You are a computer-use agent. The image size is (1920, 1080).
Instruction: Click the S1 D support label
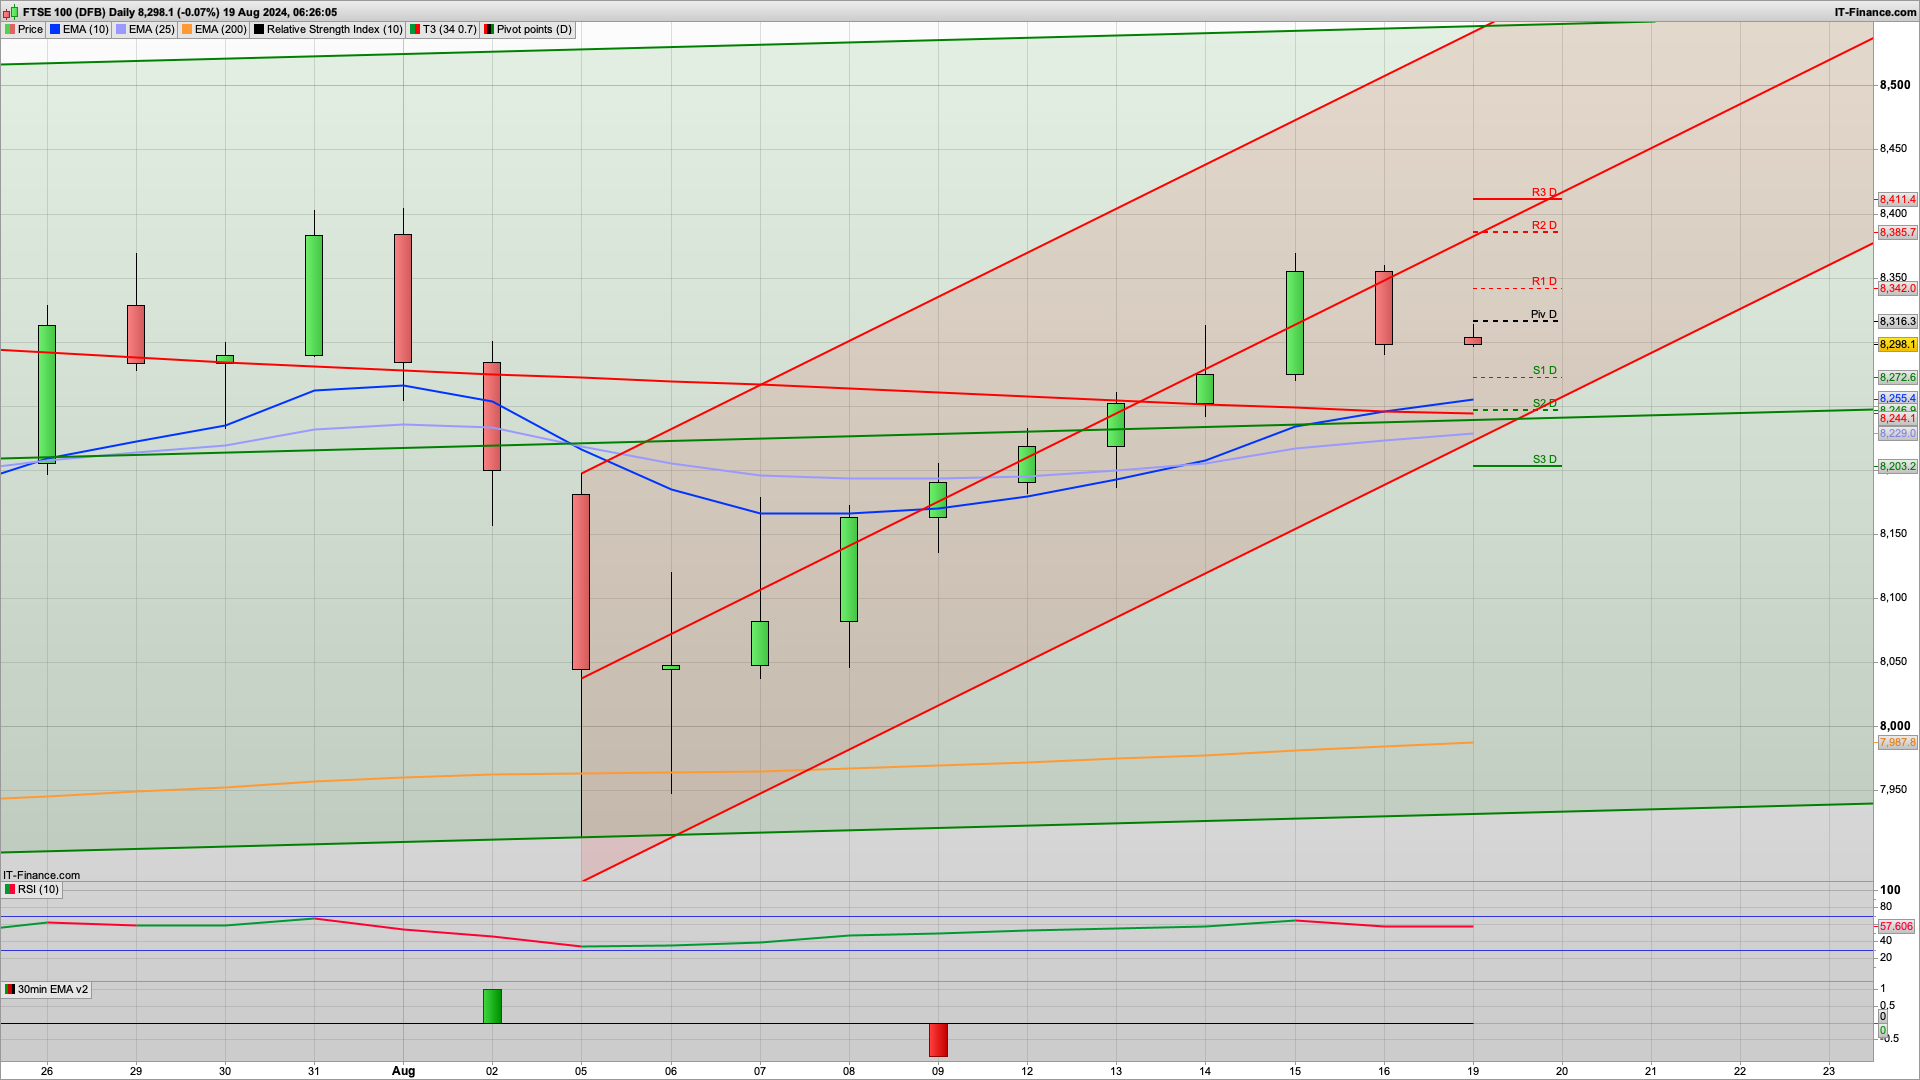pyautogui.click(x=1544, y=370)
